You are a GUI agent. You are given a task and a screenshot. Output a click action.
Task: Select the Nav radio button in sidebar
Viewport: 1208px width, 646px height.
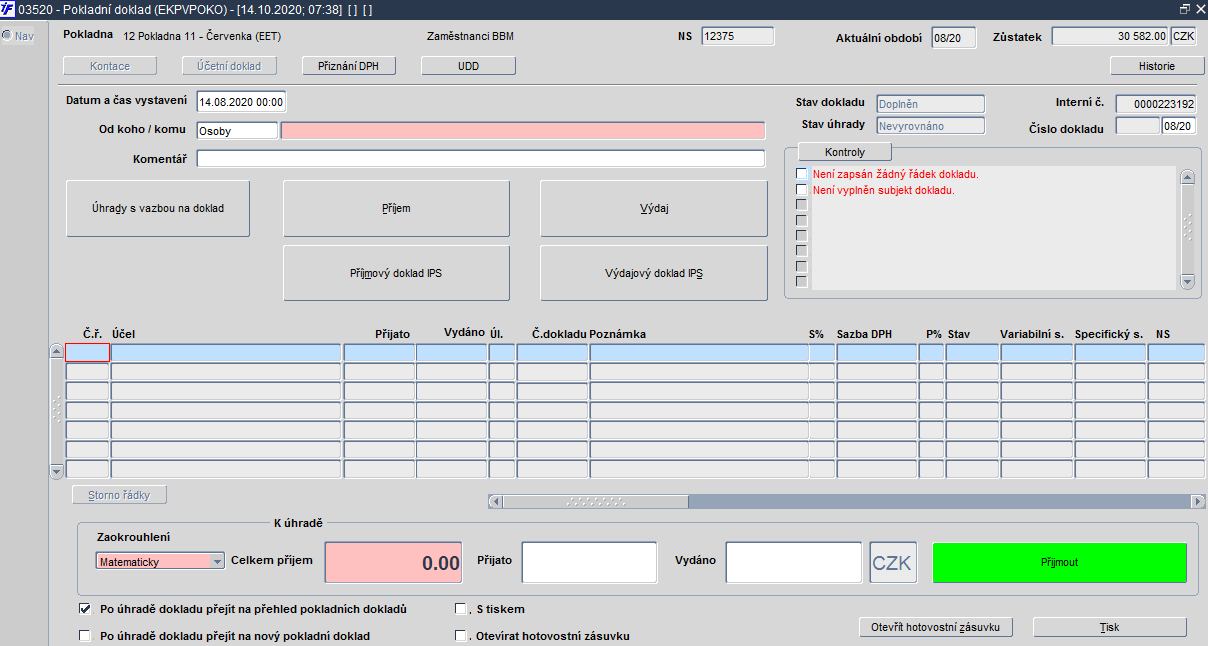point(7,36)
